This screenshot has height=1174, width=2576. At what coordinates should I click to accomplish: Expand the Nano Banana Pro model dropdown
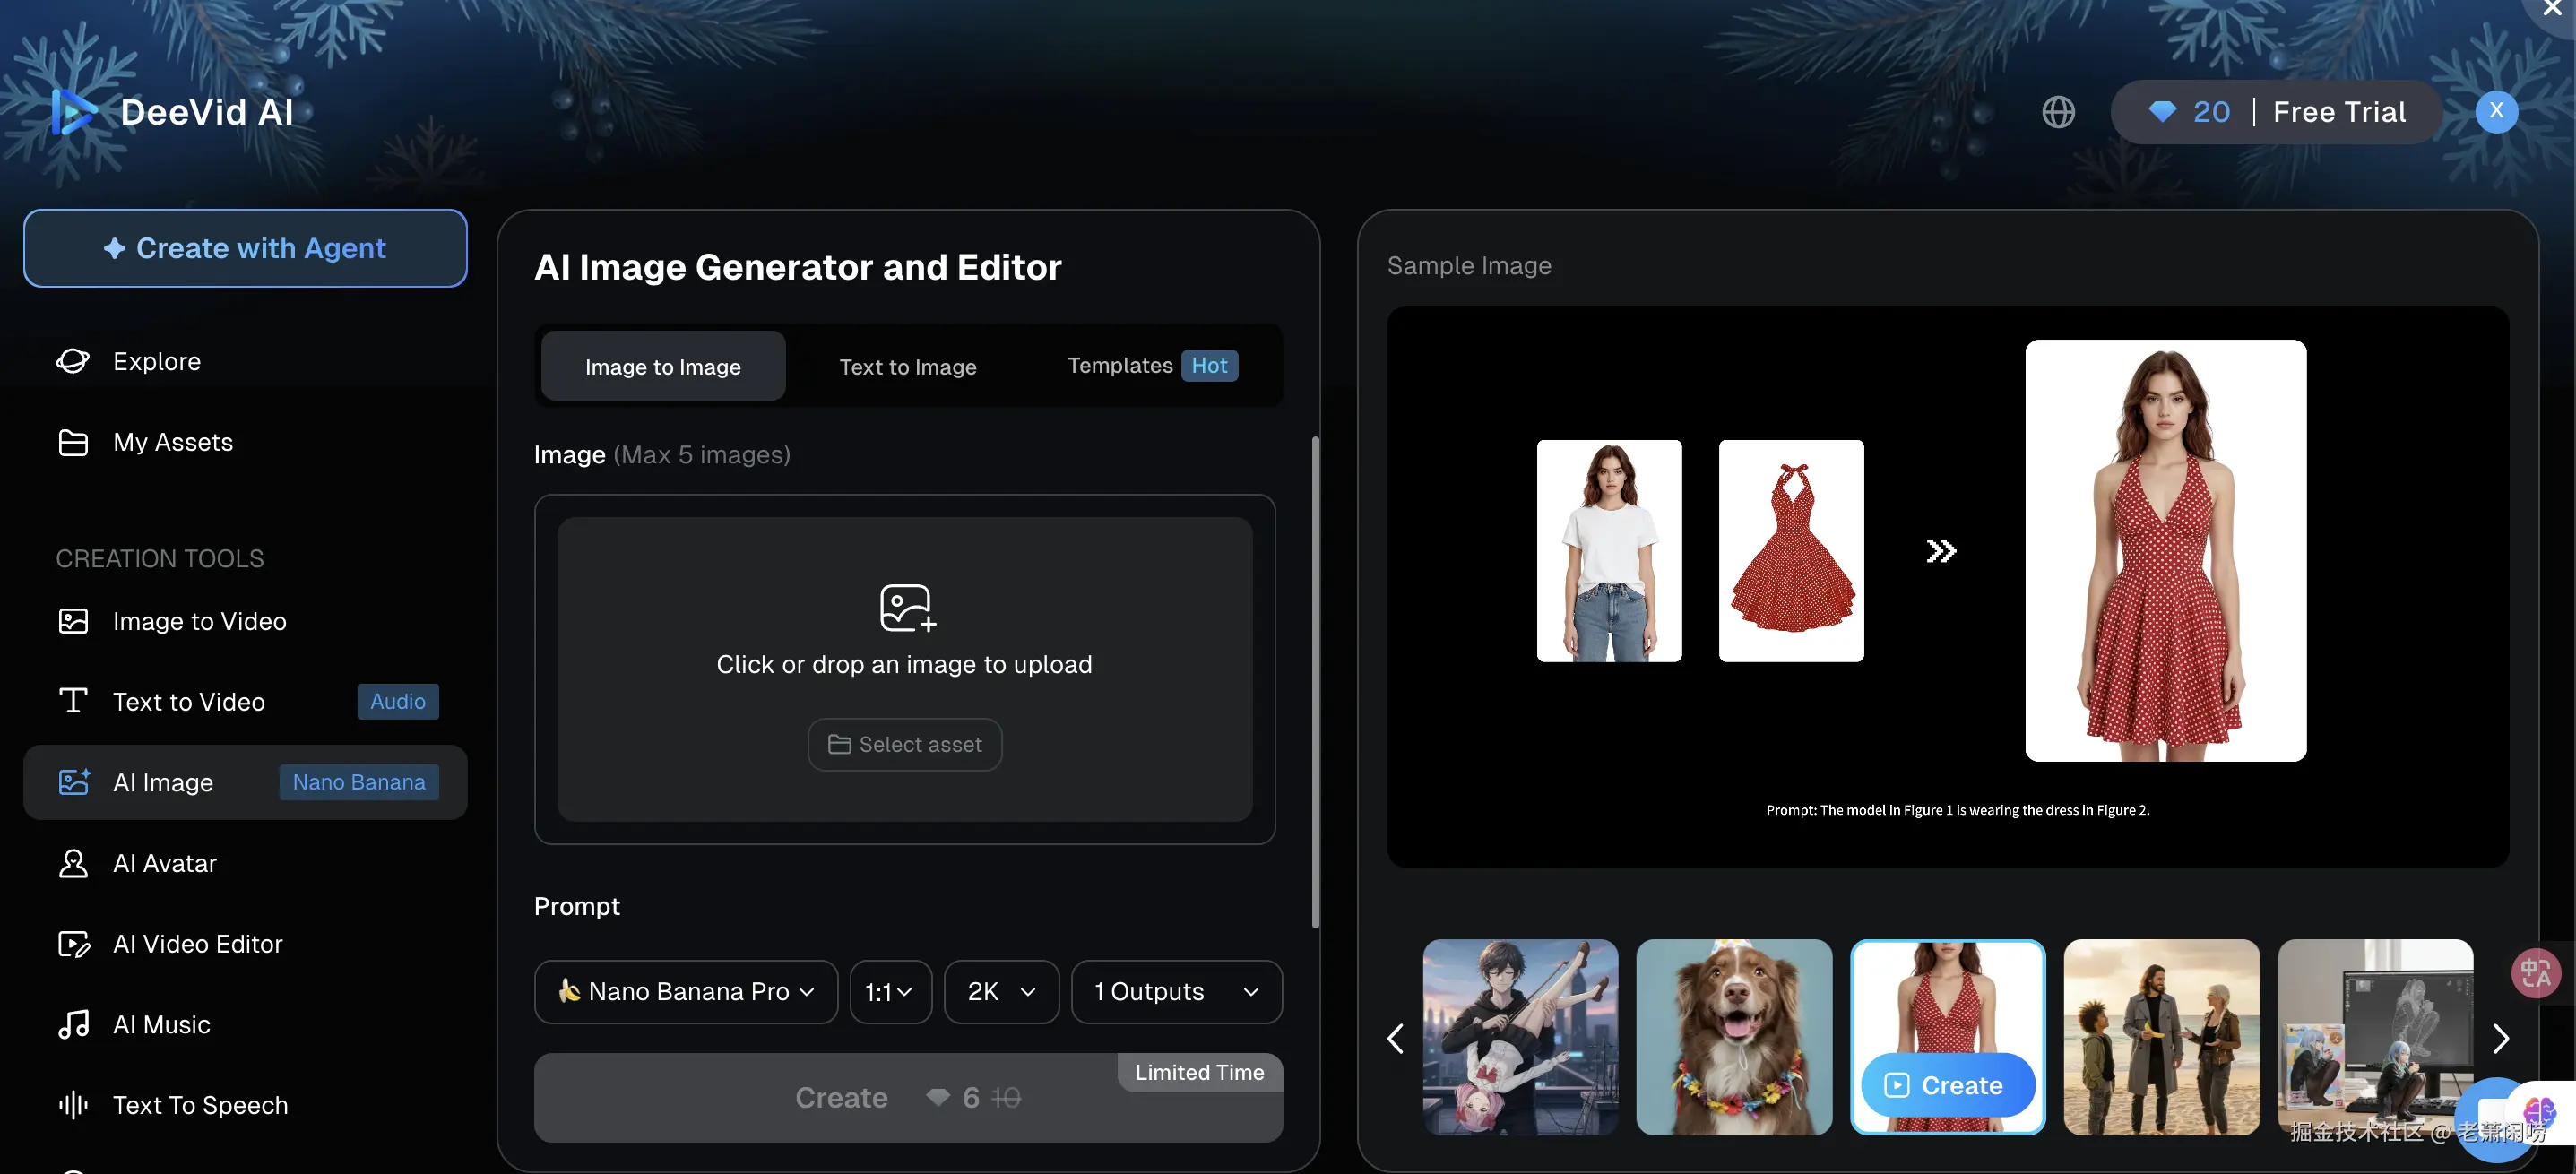click(x=686, y=991)
